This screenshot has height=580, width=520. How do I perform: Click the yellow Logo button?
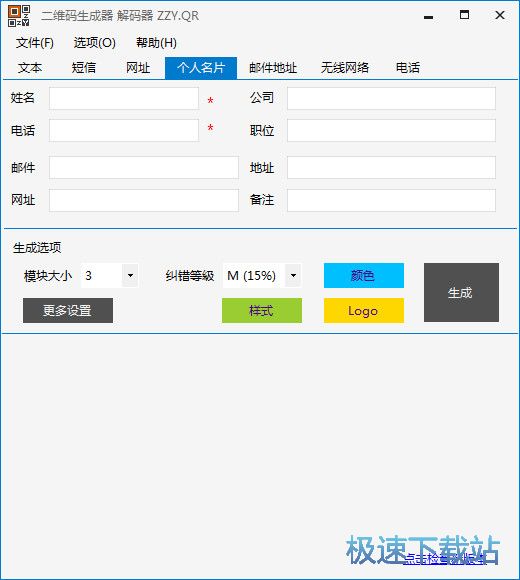(x=364, y=310)
